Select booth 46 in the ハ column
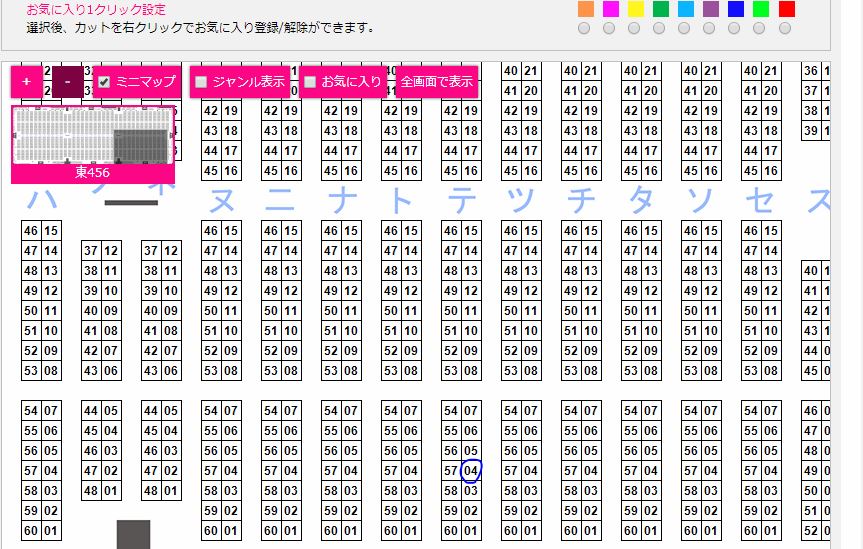The width and height of the screenshot is (863, 549). [x=31, y=231]
